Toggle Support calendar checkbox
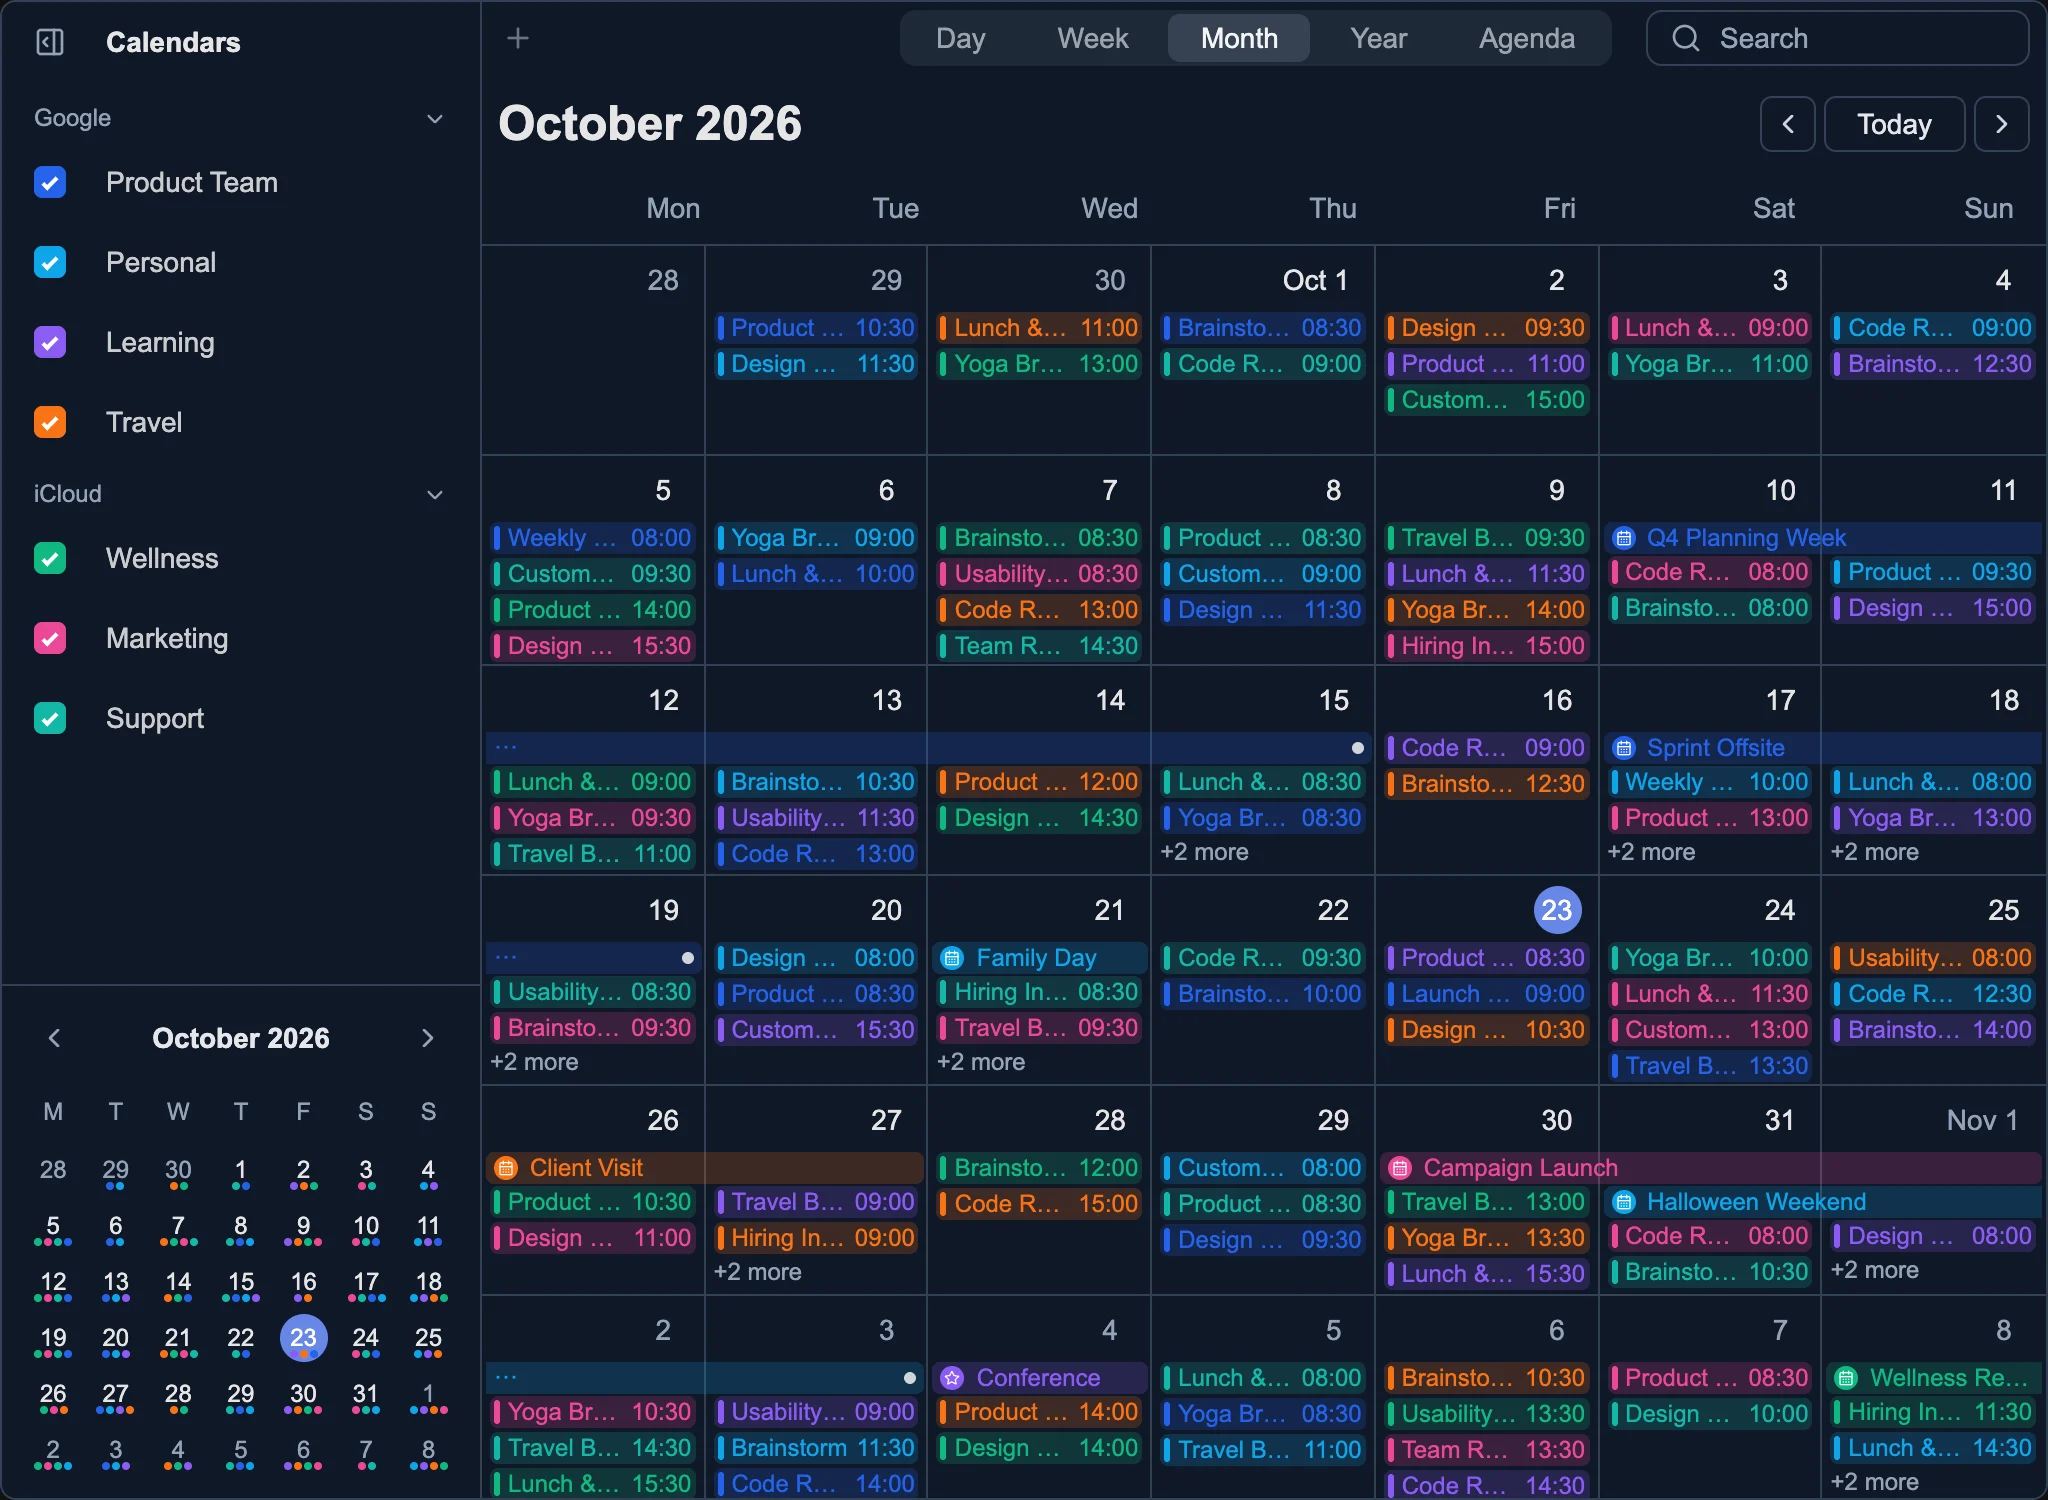This screenshot has height=1500, width=2048. pos(50,718)
